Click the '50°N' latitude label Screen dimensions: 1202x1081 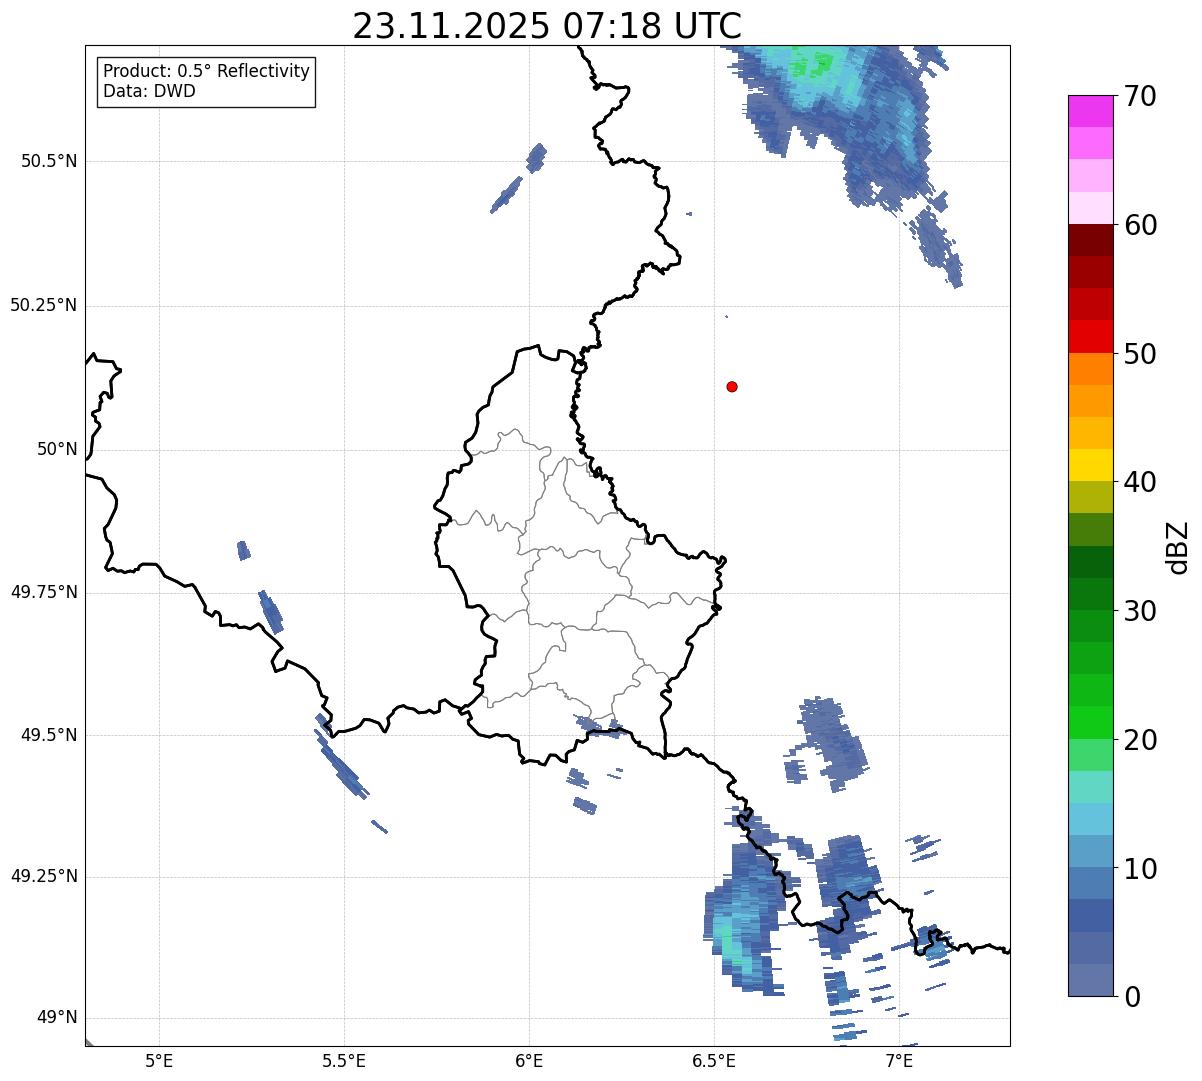pos(57,450)
